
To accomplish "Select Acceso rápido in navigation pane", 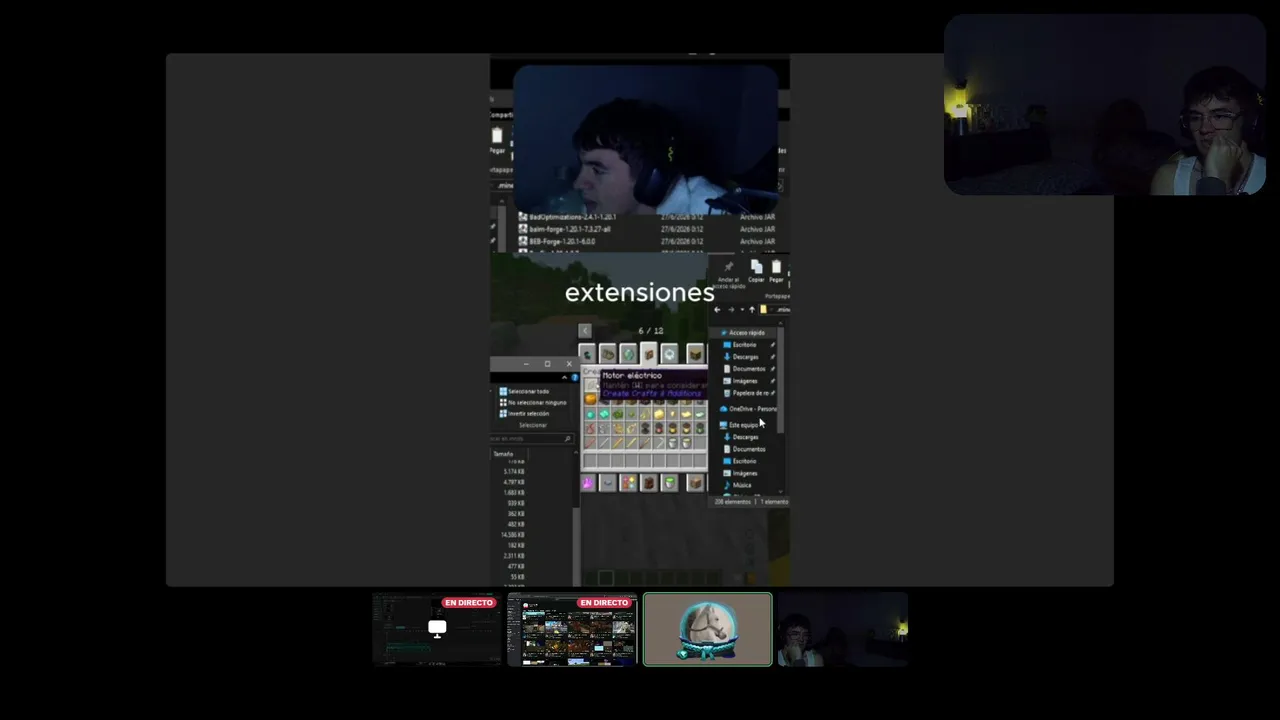I will pos(743,333).
